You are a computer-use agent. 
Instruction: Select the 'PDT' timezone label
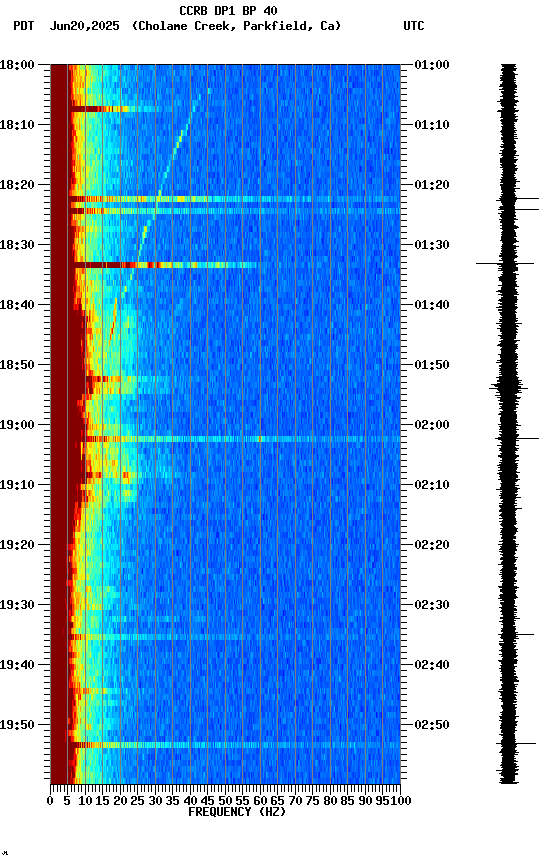(x=24, y=26)
